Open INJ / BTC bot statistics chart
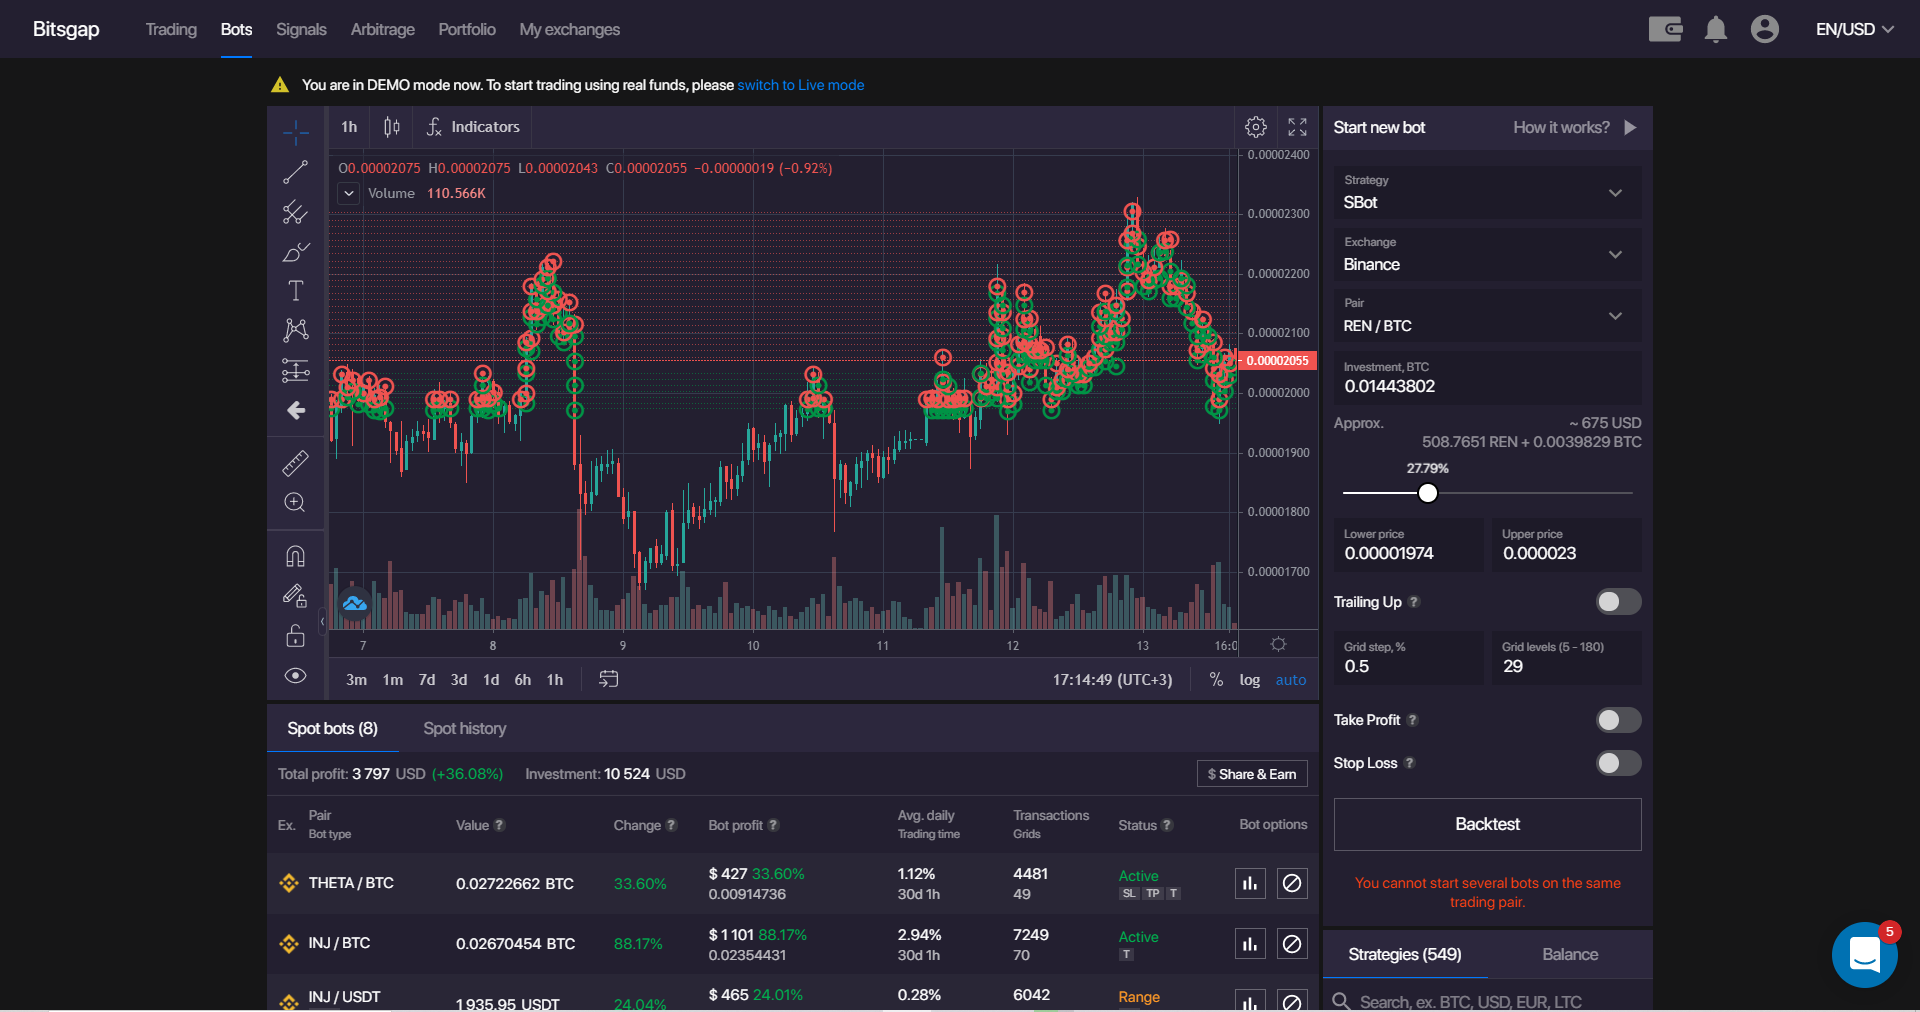This screenshot has height=1012, width=1920. click(x=1250, y=943)
